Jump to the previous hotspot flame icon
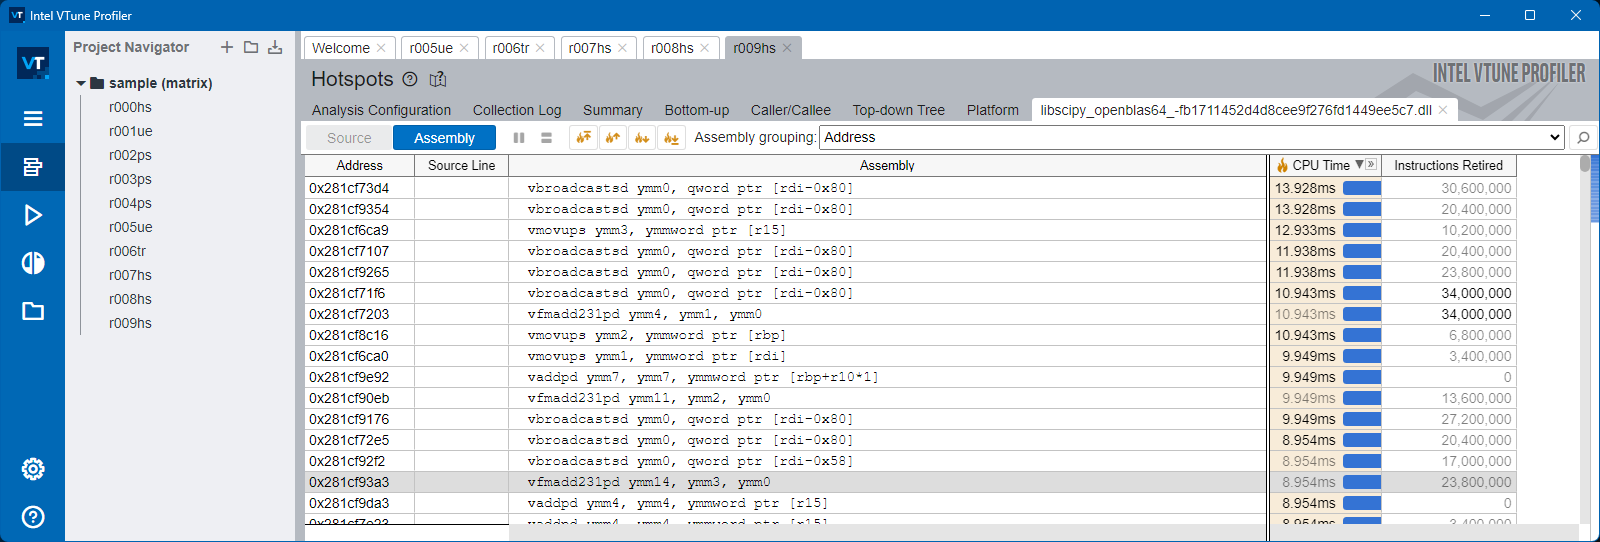Image resolution: width=1600 pixels, height=542 pixels. coord(612,138)
